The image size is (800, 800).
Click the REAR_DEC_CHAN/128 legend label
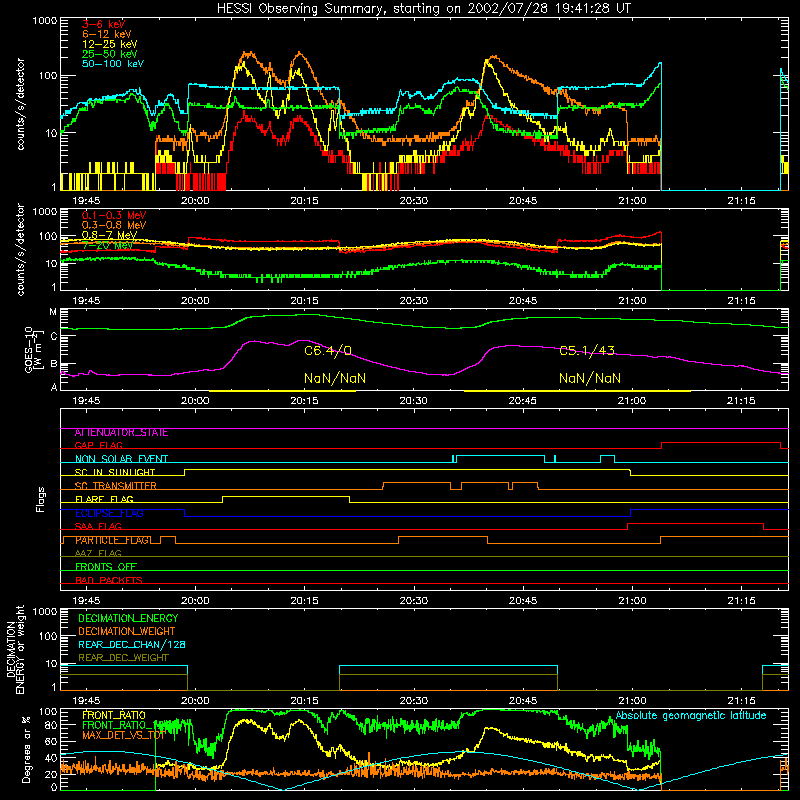pos(132,645)
